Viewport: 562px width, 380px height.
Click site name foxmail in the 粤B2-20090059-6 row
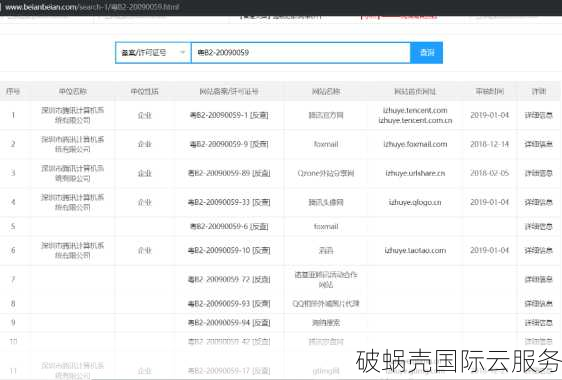tap(326, 226)
